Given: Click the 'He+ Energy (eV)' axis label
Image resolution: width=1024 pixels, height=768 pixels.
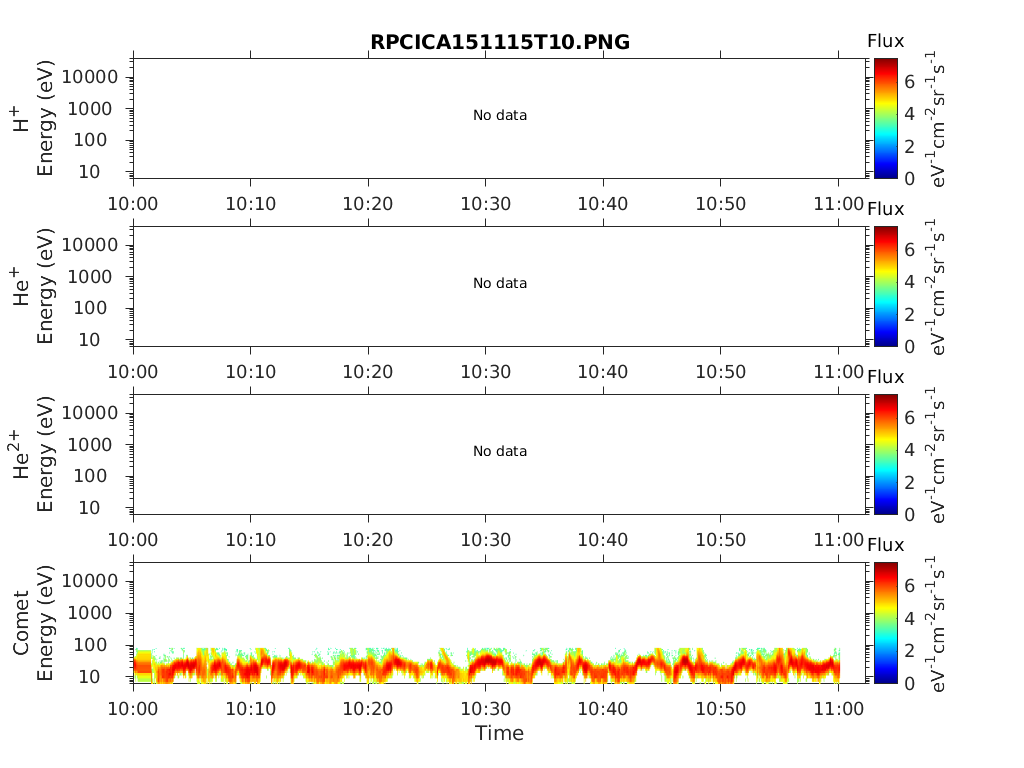Looking at the screenshot, I should (x=33, y=286).
